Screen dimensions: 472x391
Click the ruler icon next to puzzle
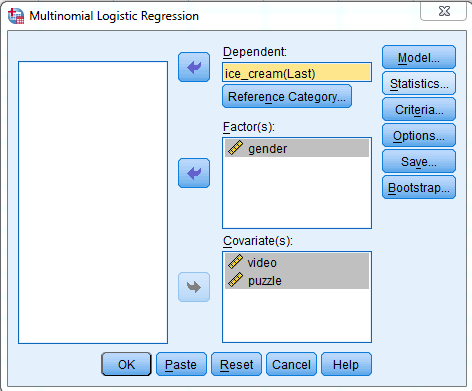pyautogui.click(x=235, y=280)
